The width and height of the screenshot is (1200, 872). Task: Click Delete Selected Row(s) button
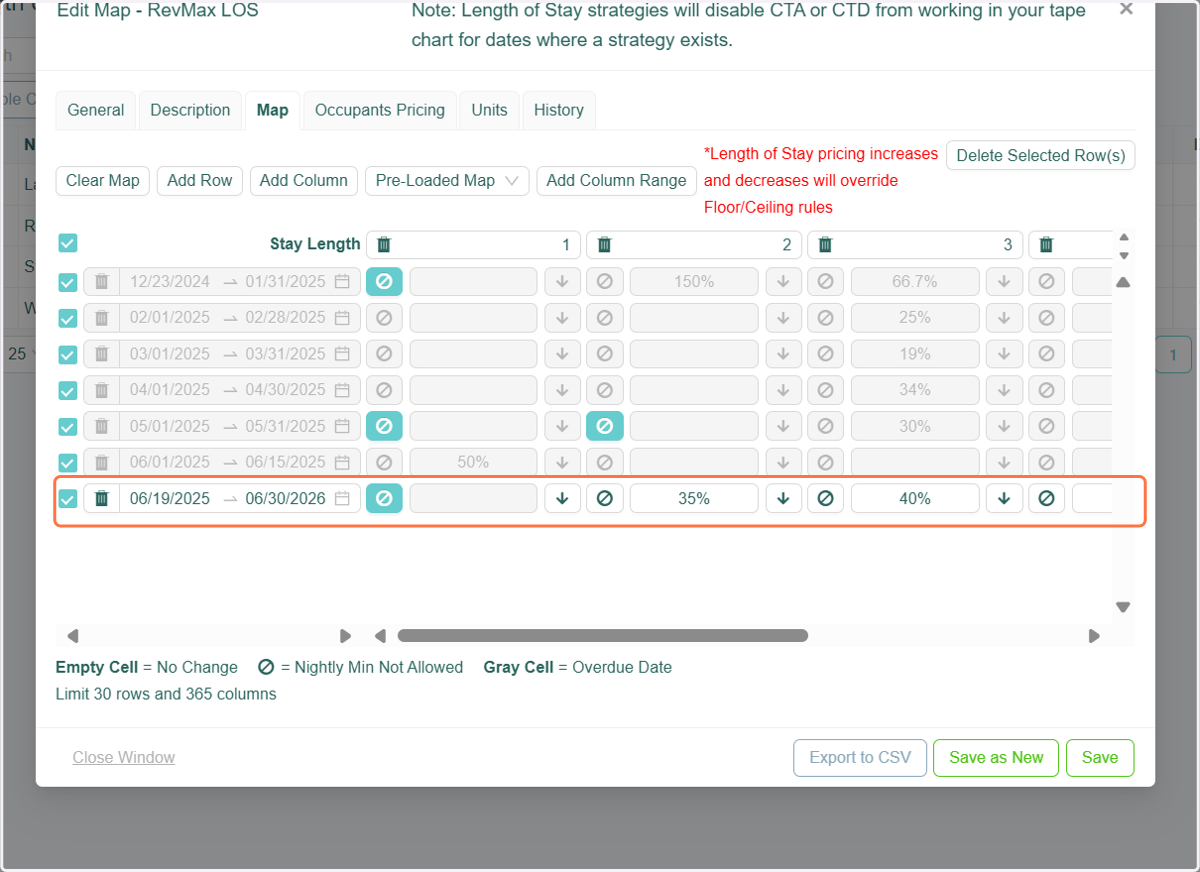pos(1041,155)
